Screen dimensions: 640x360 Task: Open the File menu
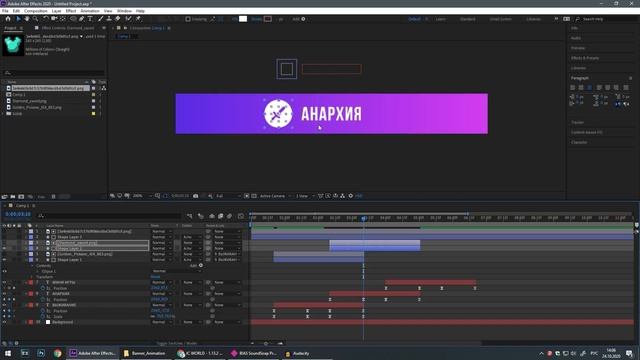pos(5,11)
